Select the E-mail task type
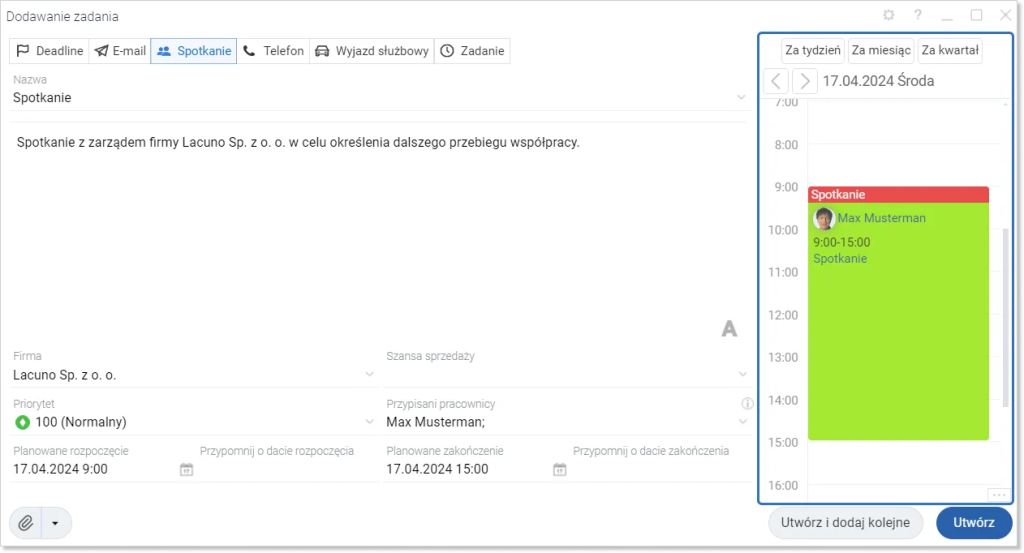The image size is (1024, 553). [x=120, y=51]
